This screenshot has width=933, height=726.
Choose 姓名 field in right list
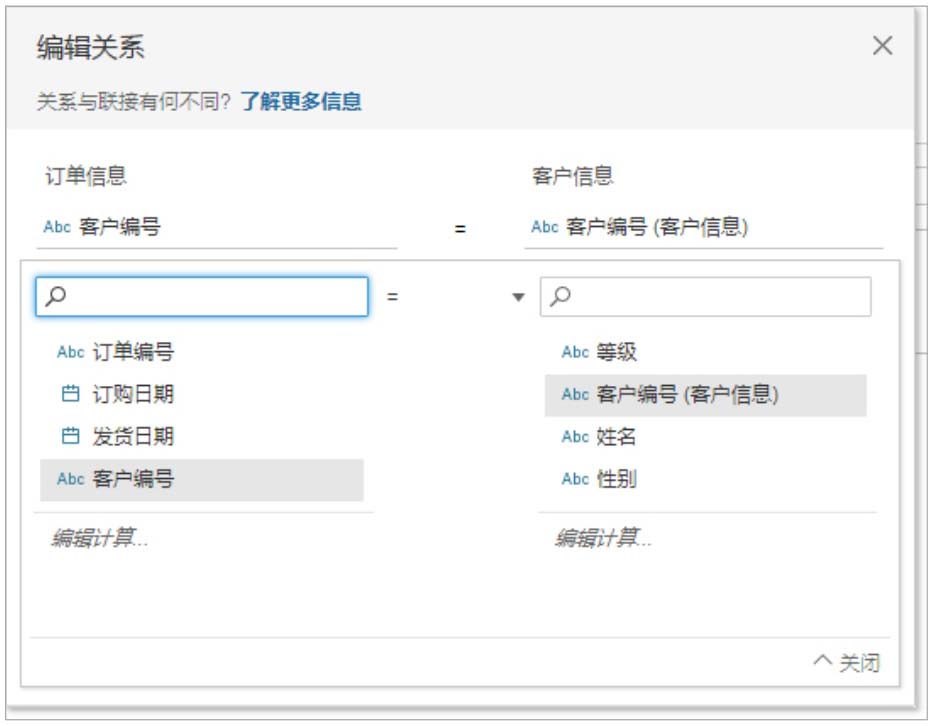pyautogui.click(x=616, y=437)
